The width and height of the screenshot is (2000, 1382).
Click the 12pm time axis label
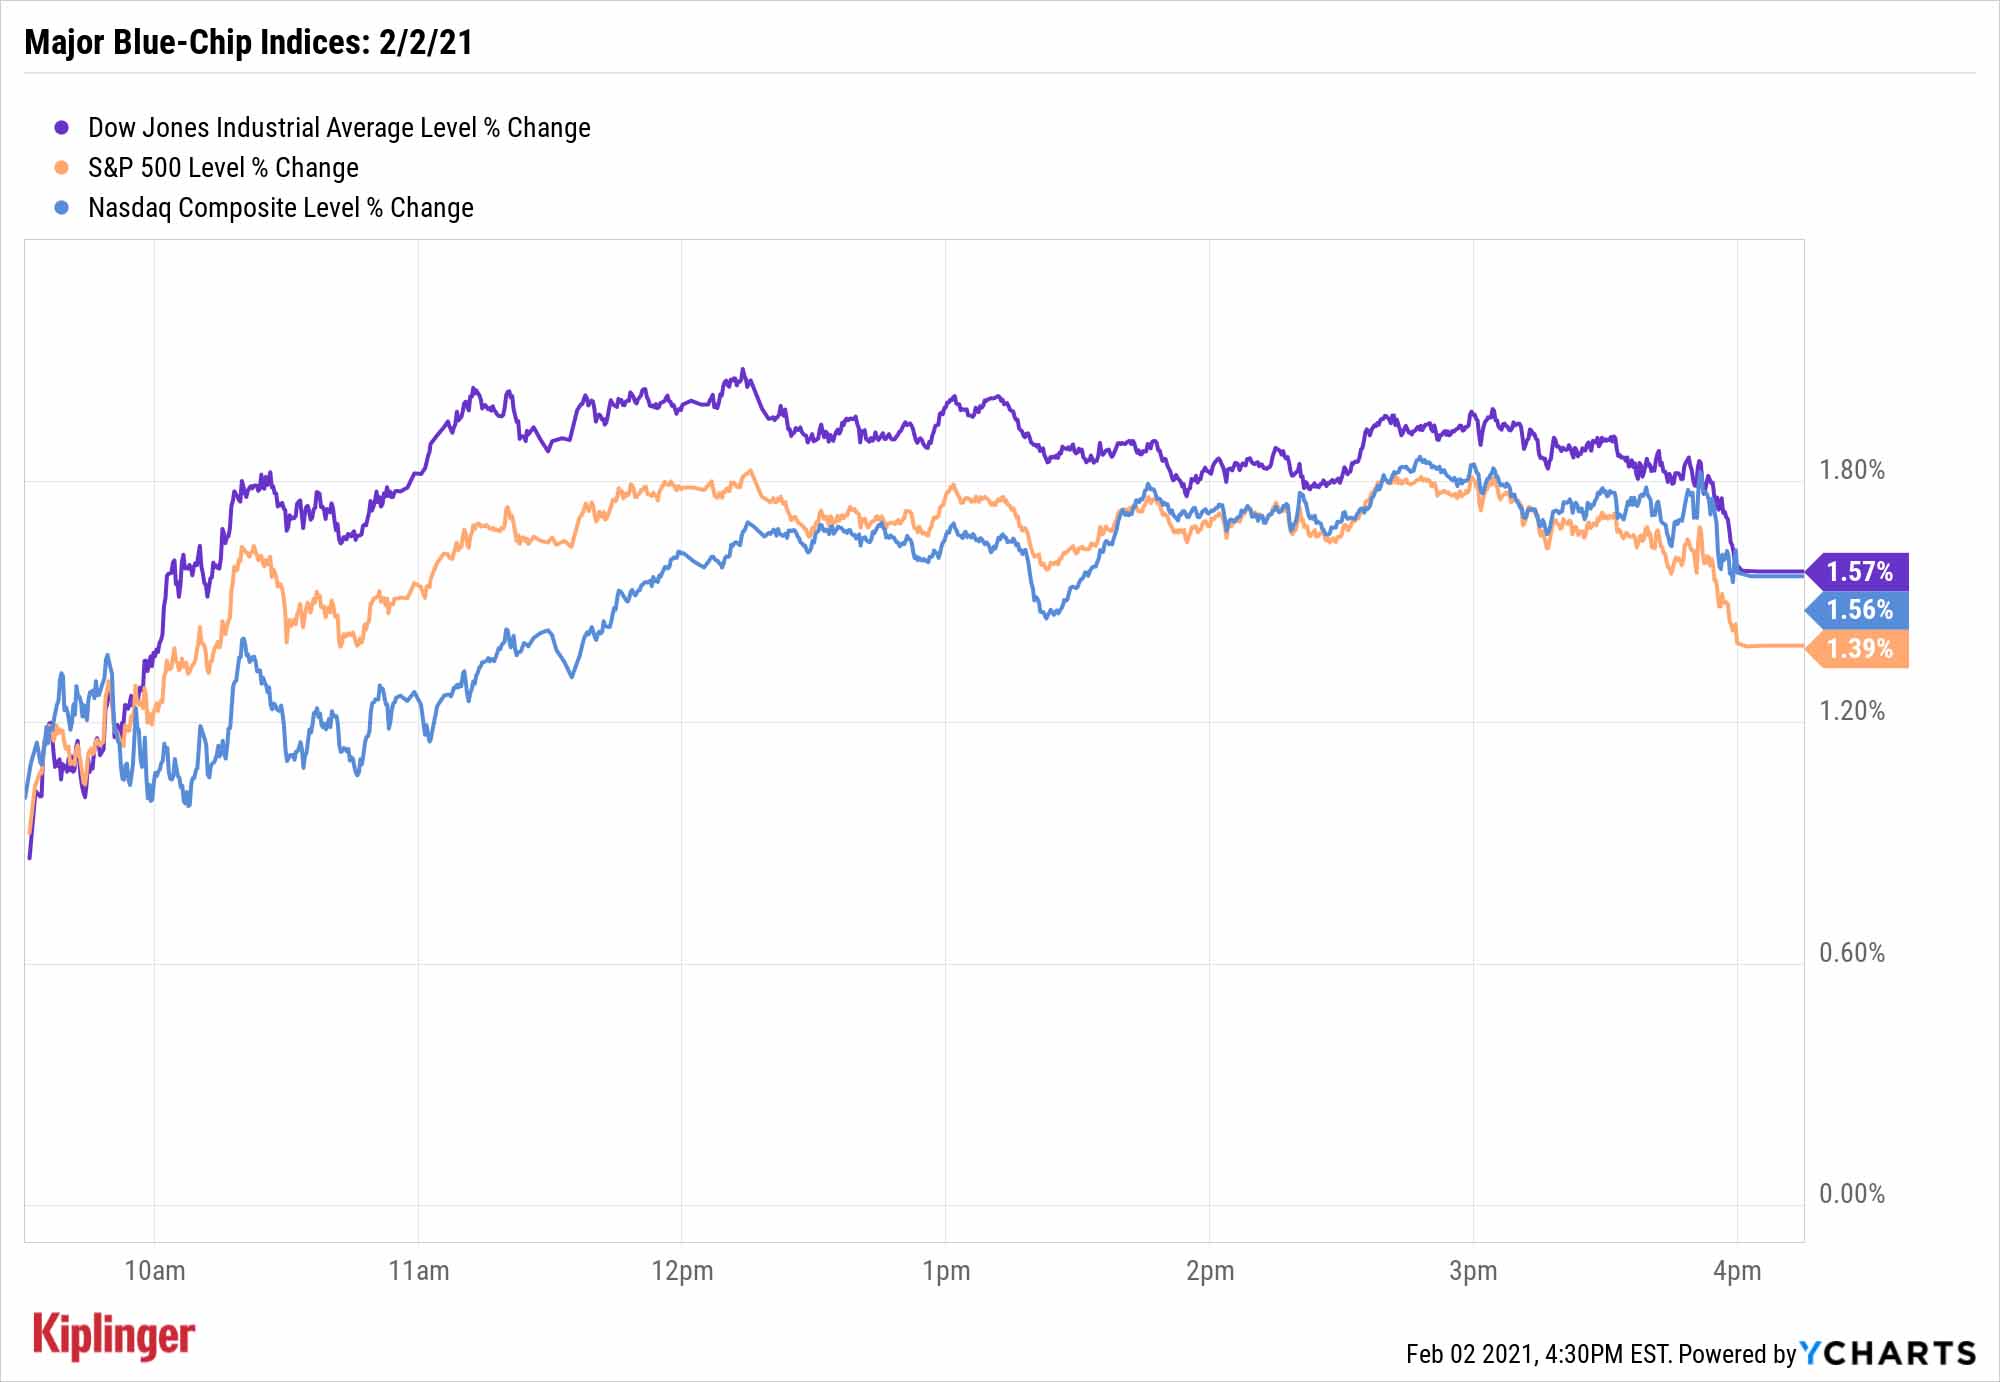point(682,1271)
